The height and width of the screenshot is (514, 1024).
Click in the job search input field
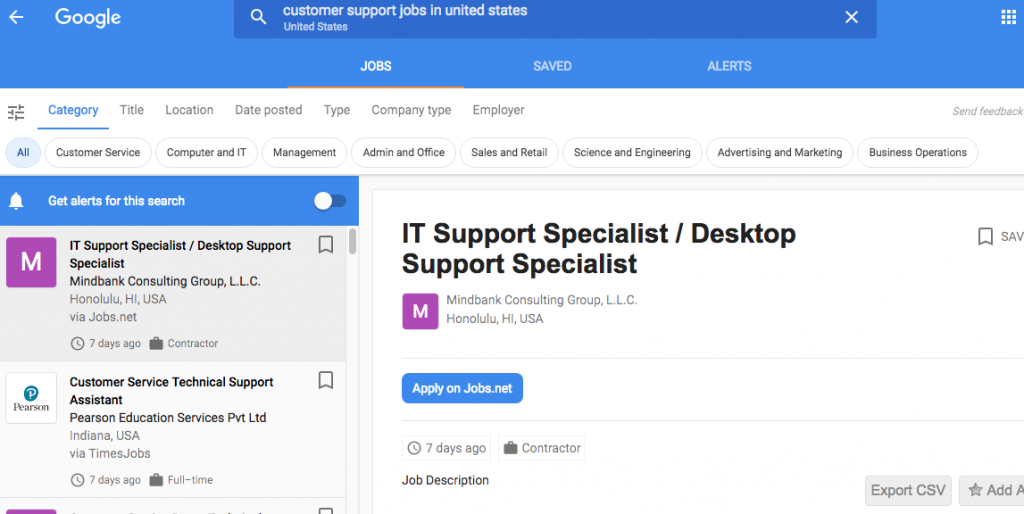555,18
